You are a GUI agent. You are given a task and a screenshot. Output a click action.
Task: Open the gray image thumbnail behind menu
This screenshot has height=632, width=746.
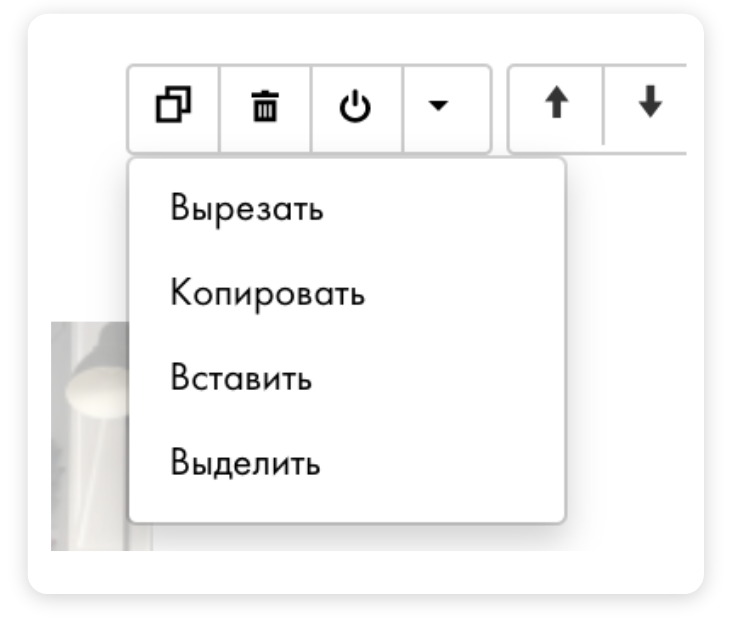(89, 436)
